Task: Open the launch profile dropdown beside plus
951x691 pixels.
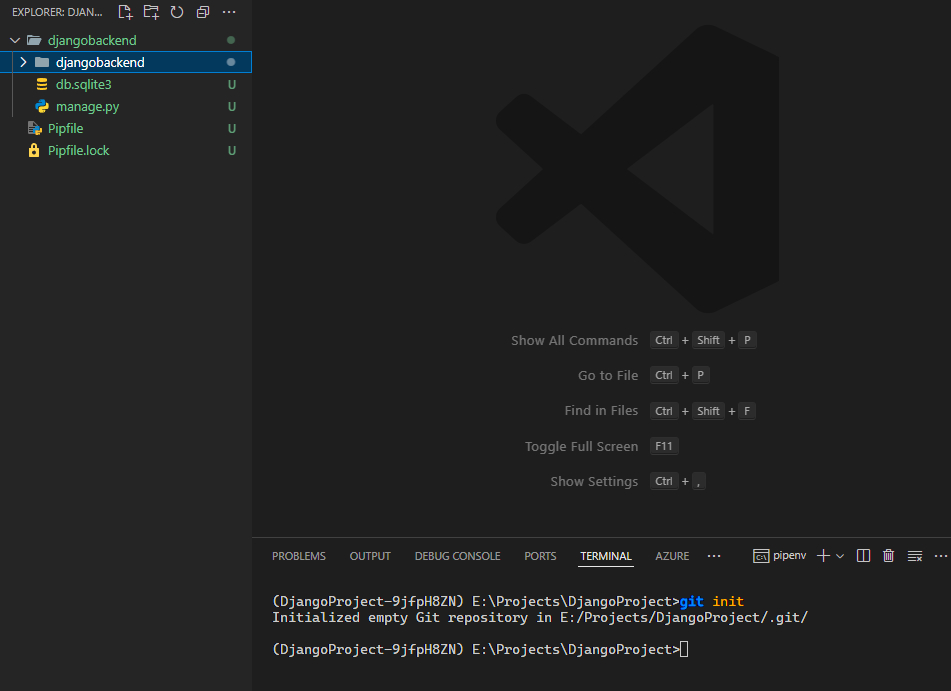Action: pyautogui.click(x=840, y=556)
